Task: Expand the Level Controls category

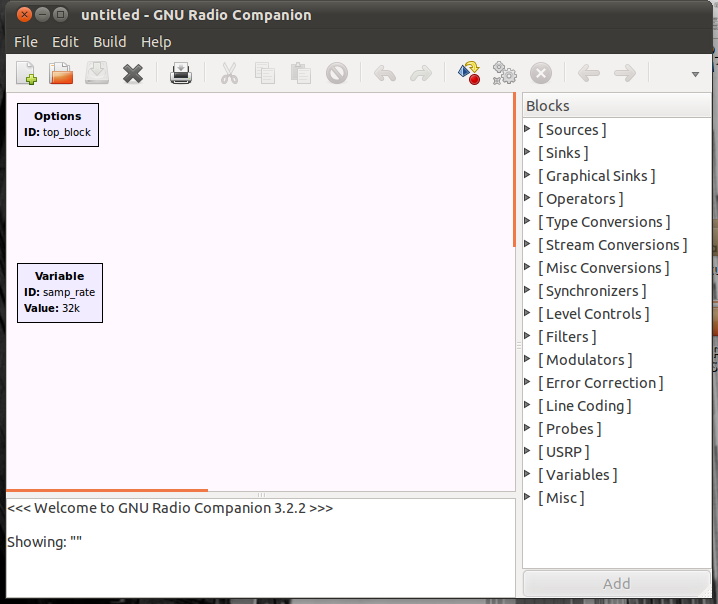Action: tap(527, 313)
